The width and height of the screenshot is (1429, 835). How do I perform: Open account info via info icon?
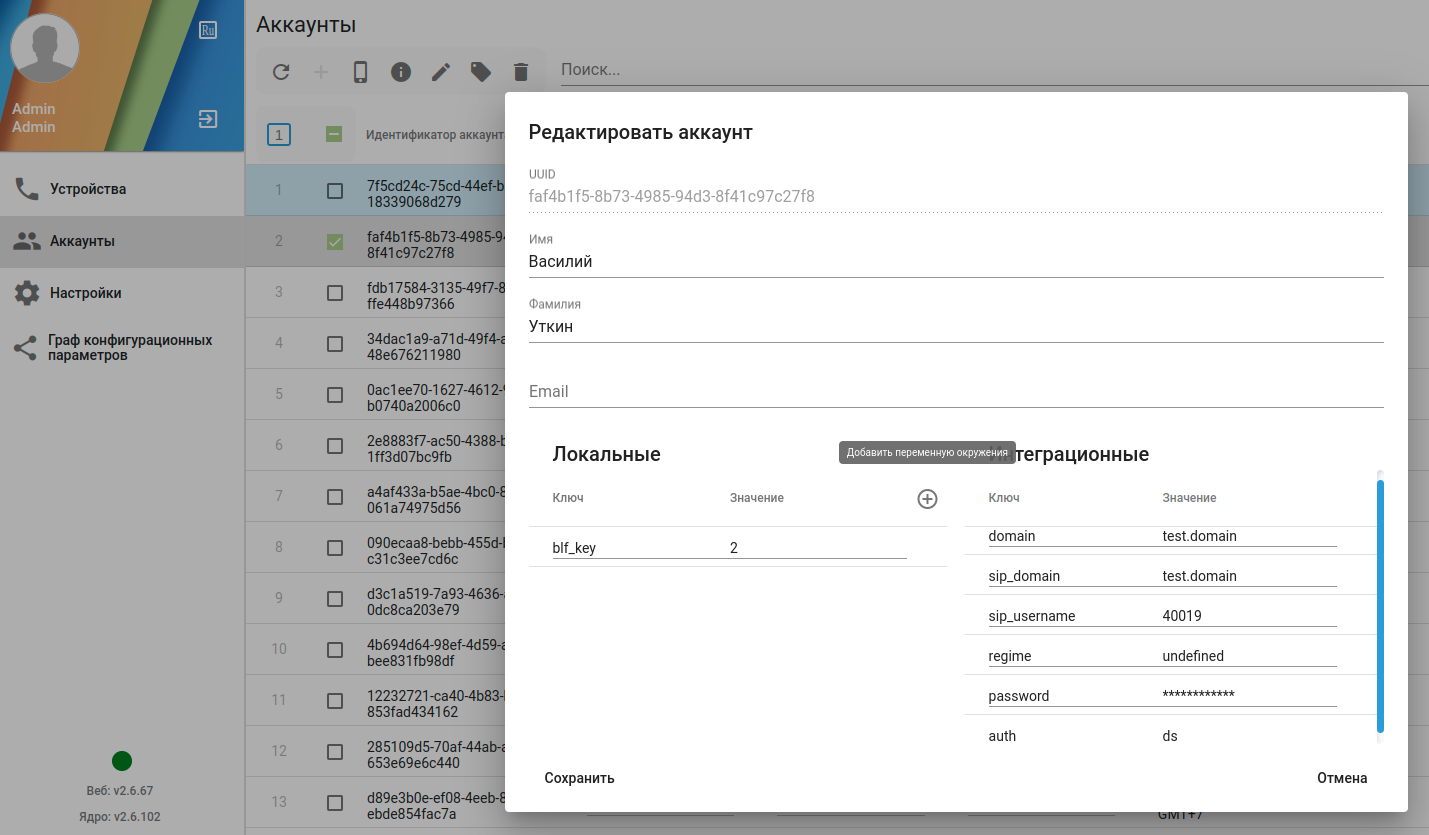point(401,72)
